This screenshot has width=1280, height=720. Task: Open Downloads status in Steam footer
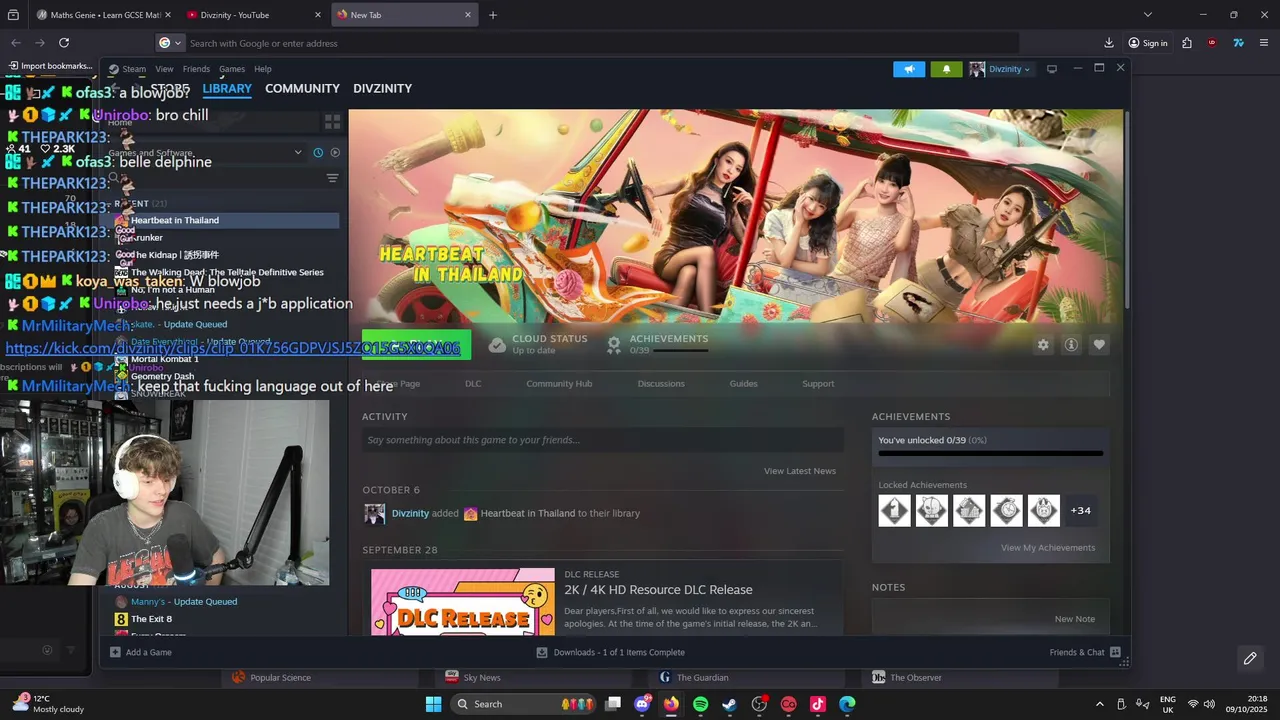611,652
